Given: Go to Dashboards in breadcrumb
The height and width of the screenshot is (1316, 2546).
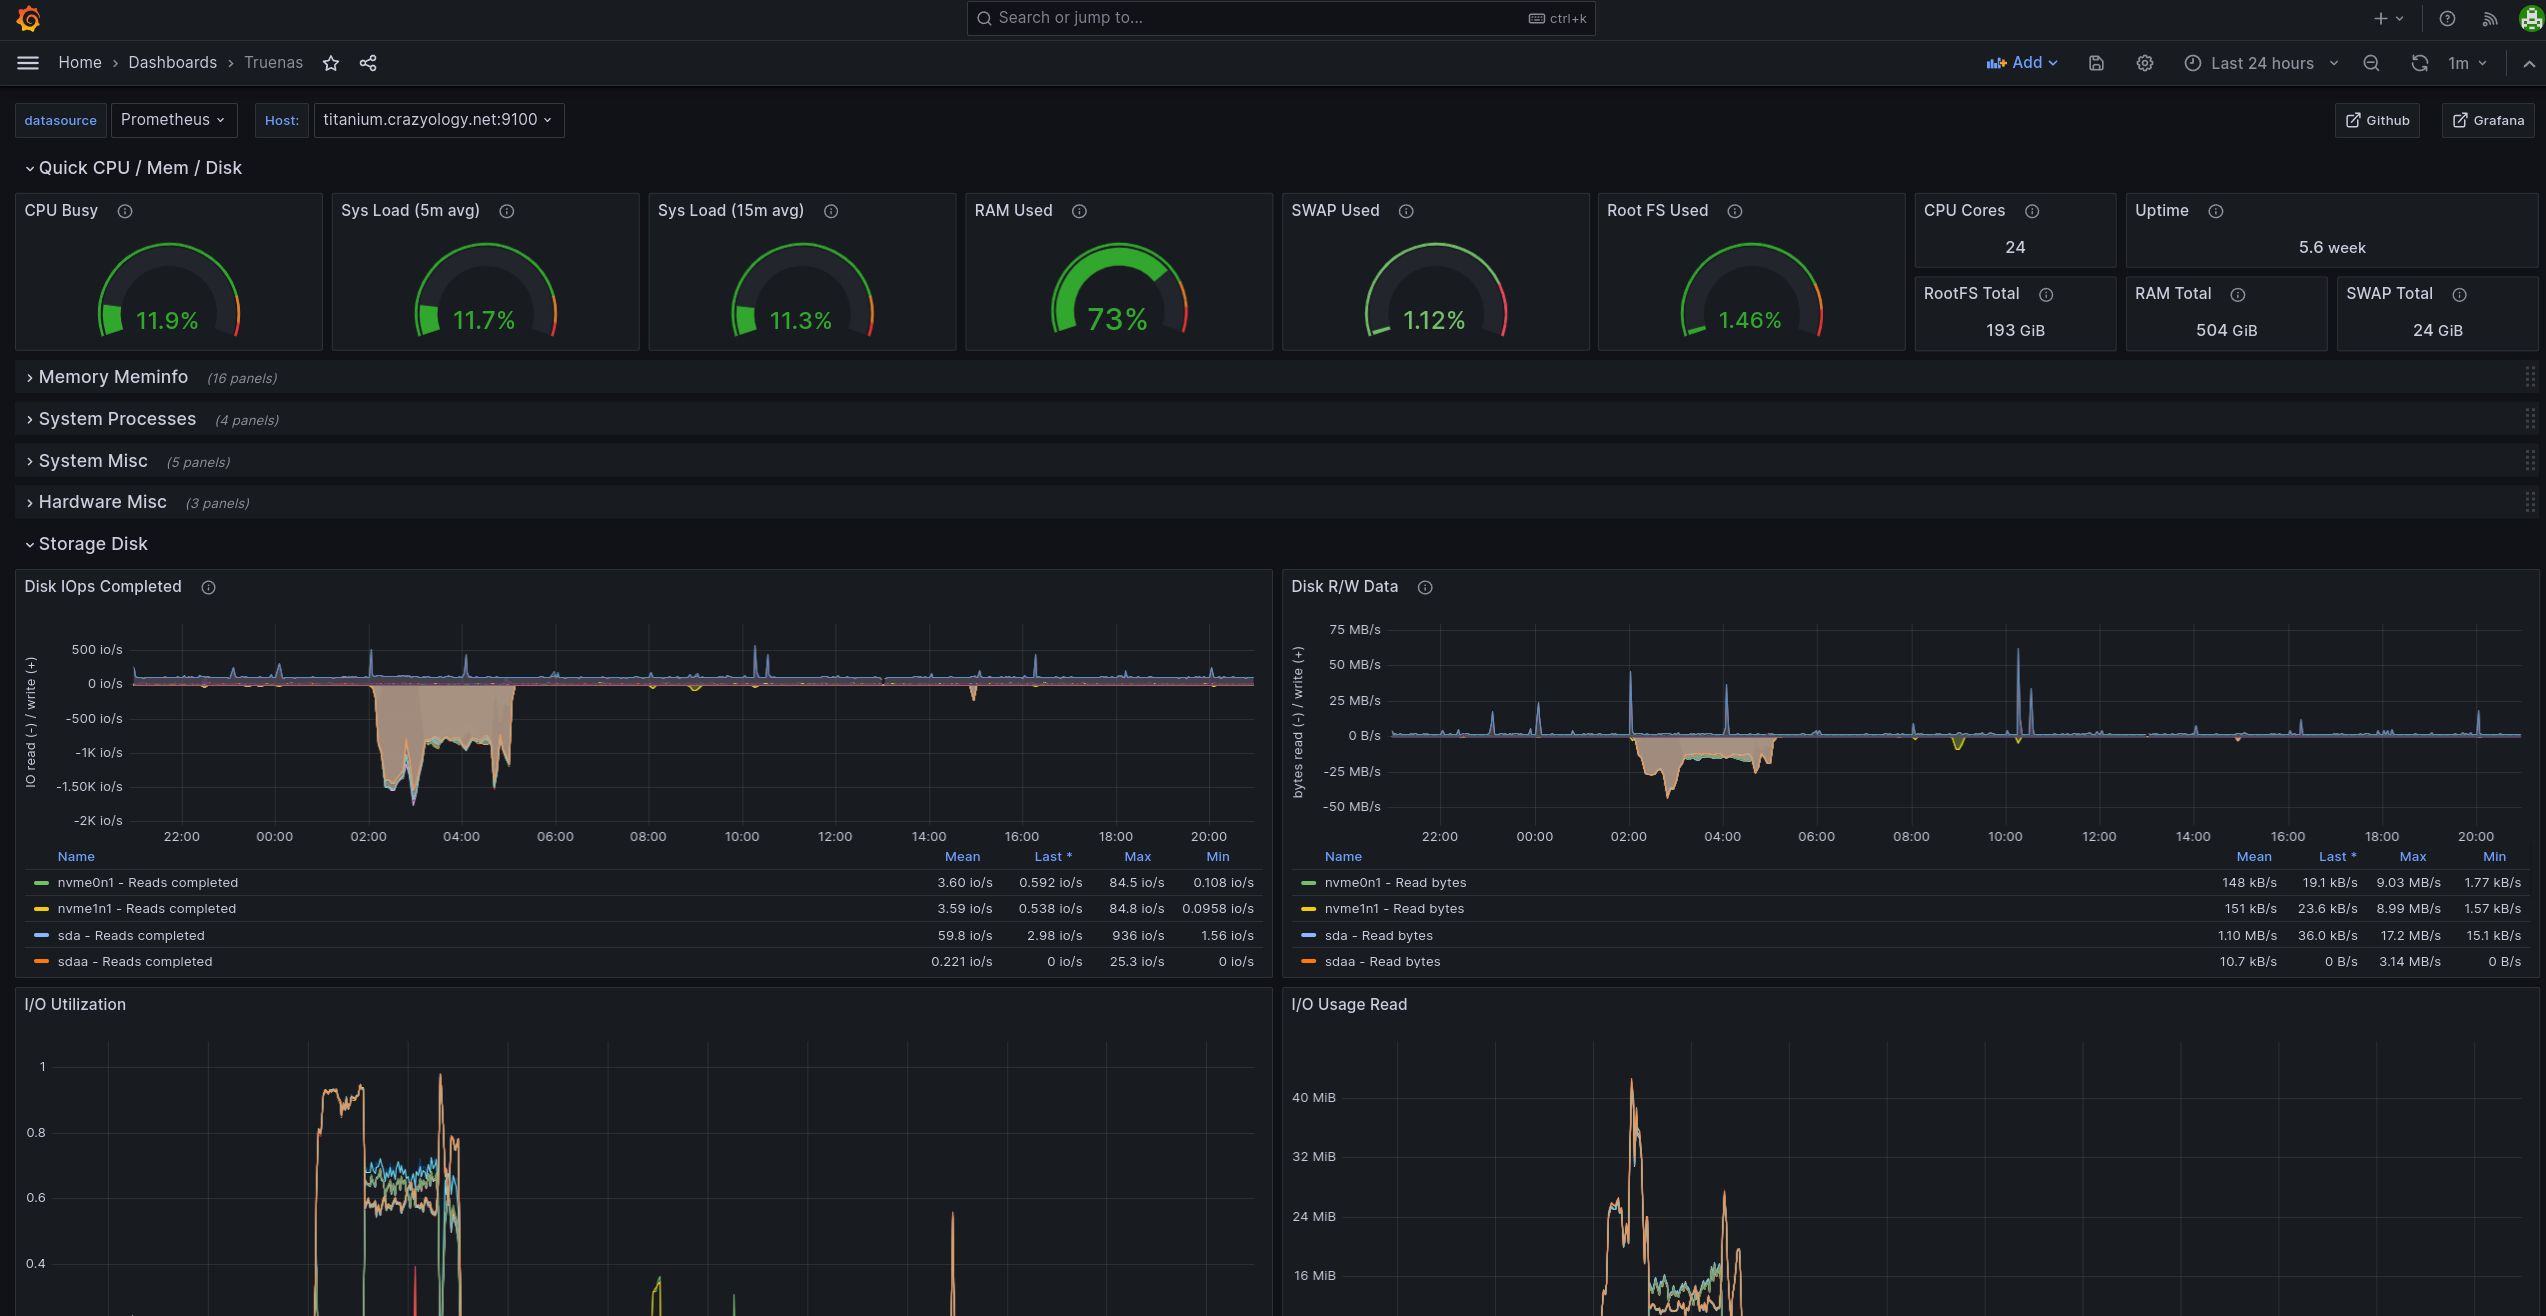Looking at the screenshot, I should (172, 63).
